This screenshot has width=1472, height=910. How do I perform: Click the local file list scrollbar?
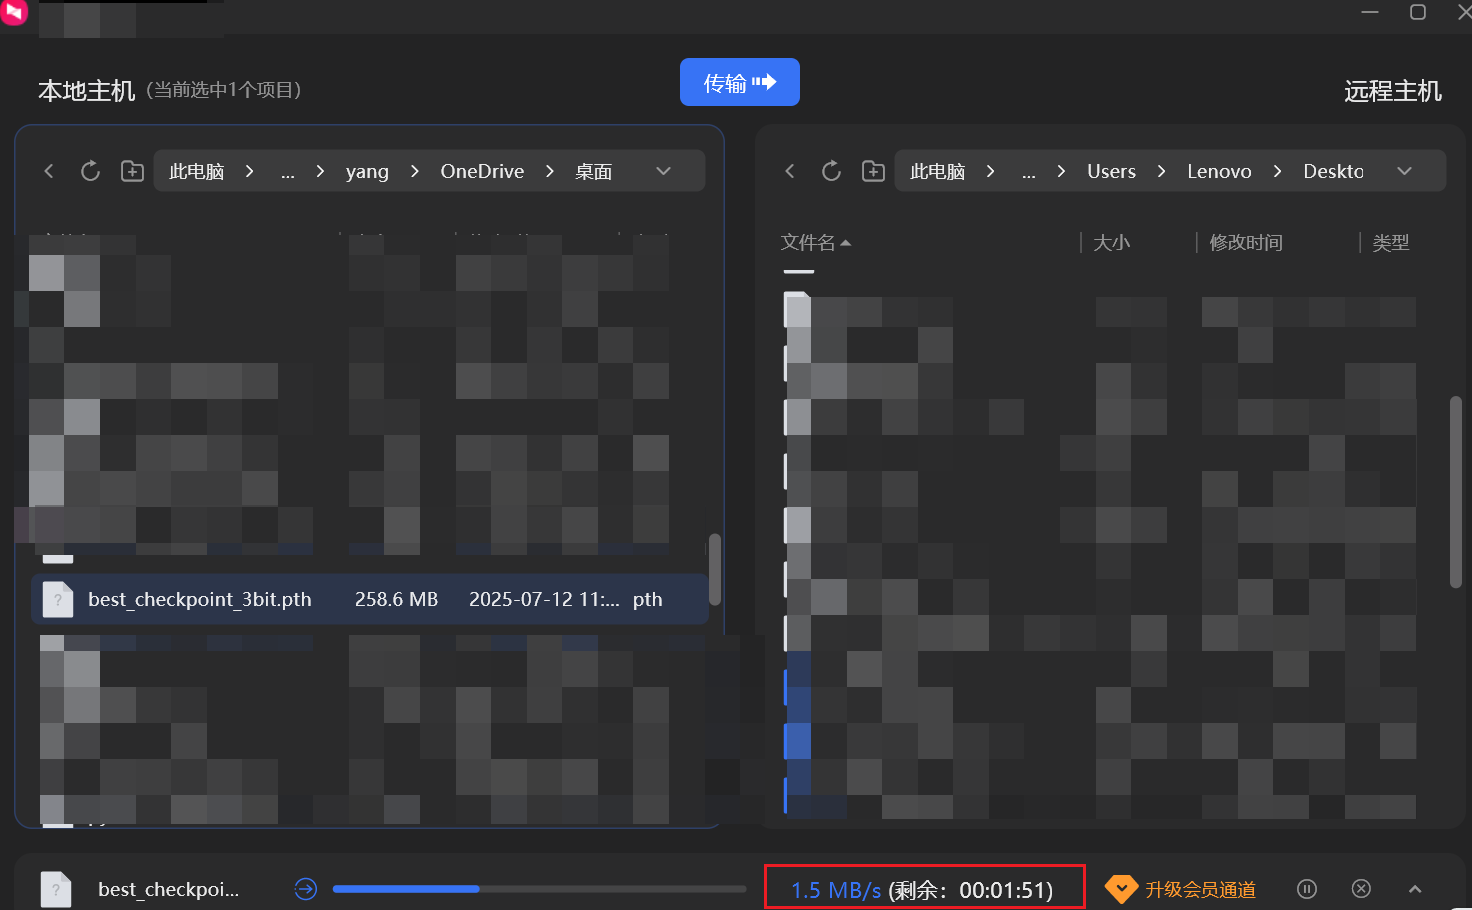coord(714,569)
